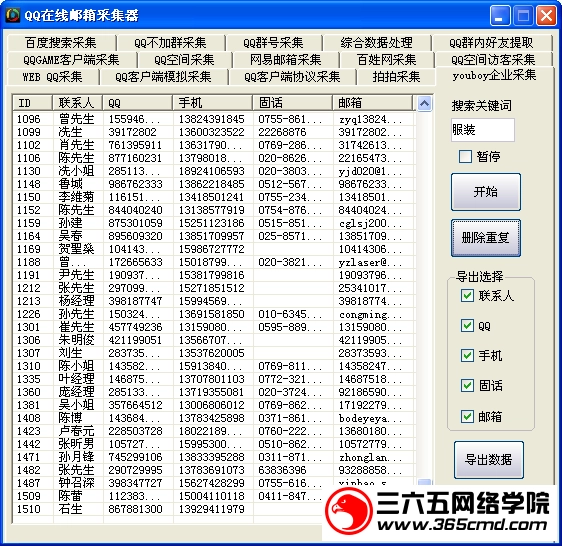Click the 删除重复 button

pyautogui.click(x=486, y=238)
